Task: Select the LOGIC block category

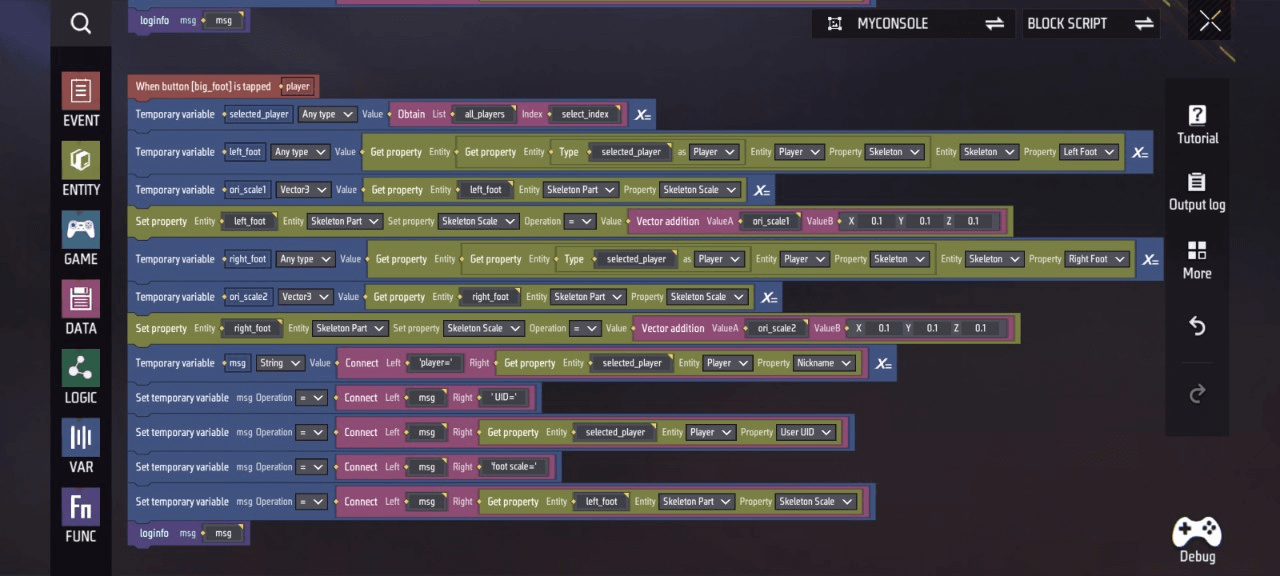Action: coord(81,377)
